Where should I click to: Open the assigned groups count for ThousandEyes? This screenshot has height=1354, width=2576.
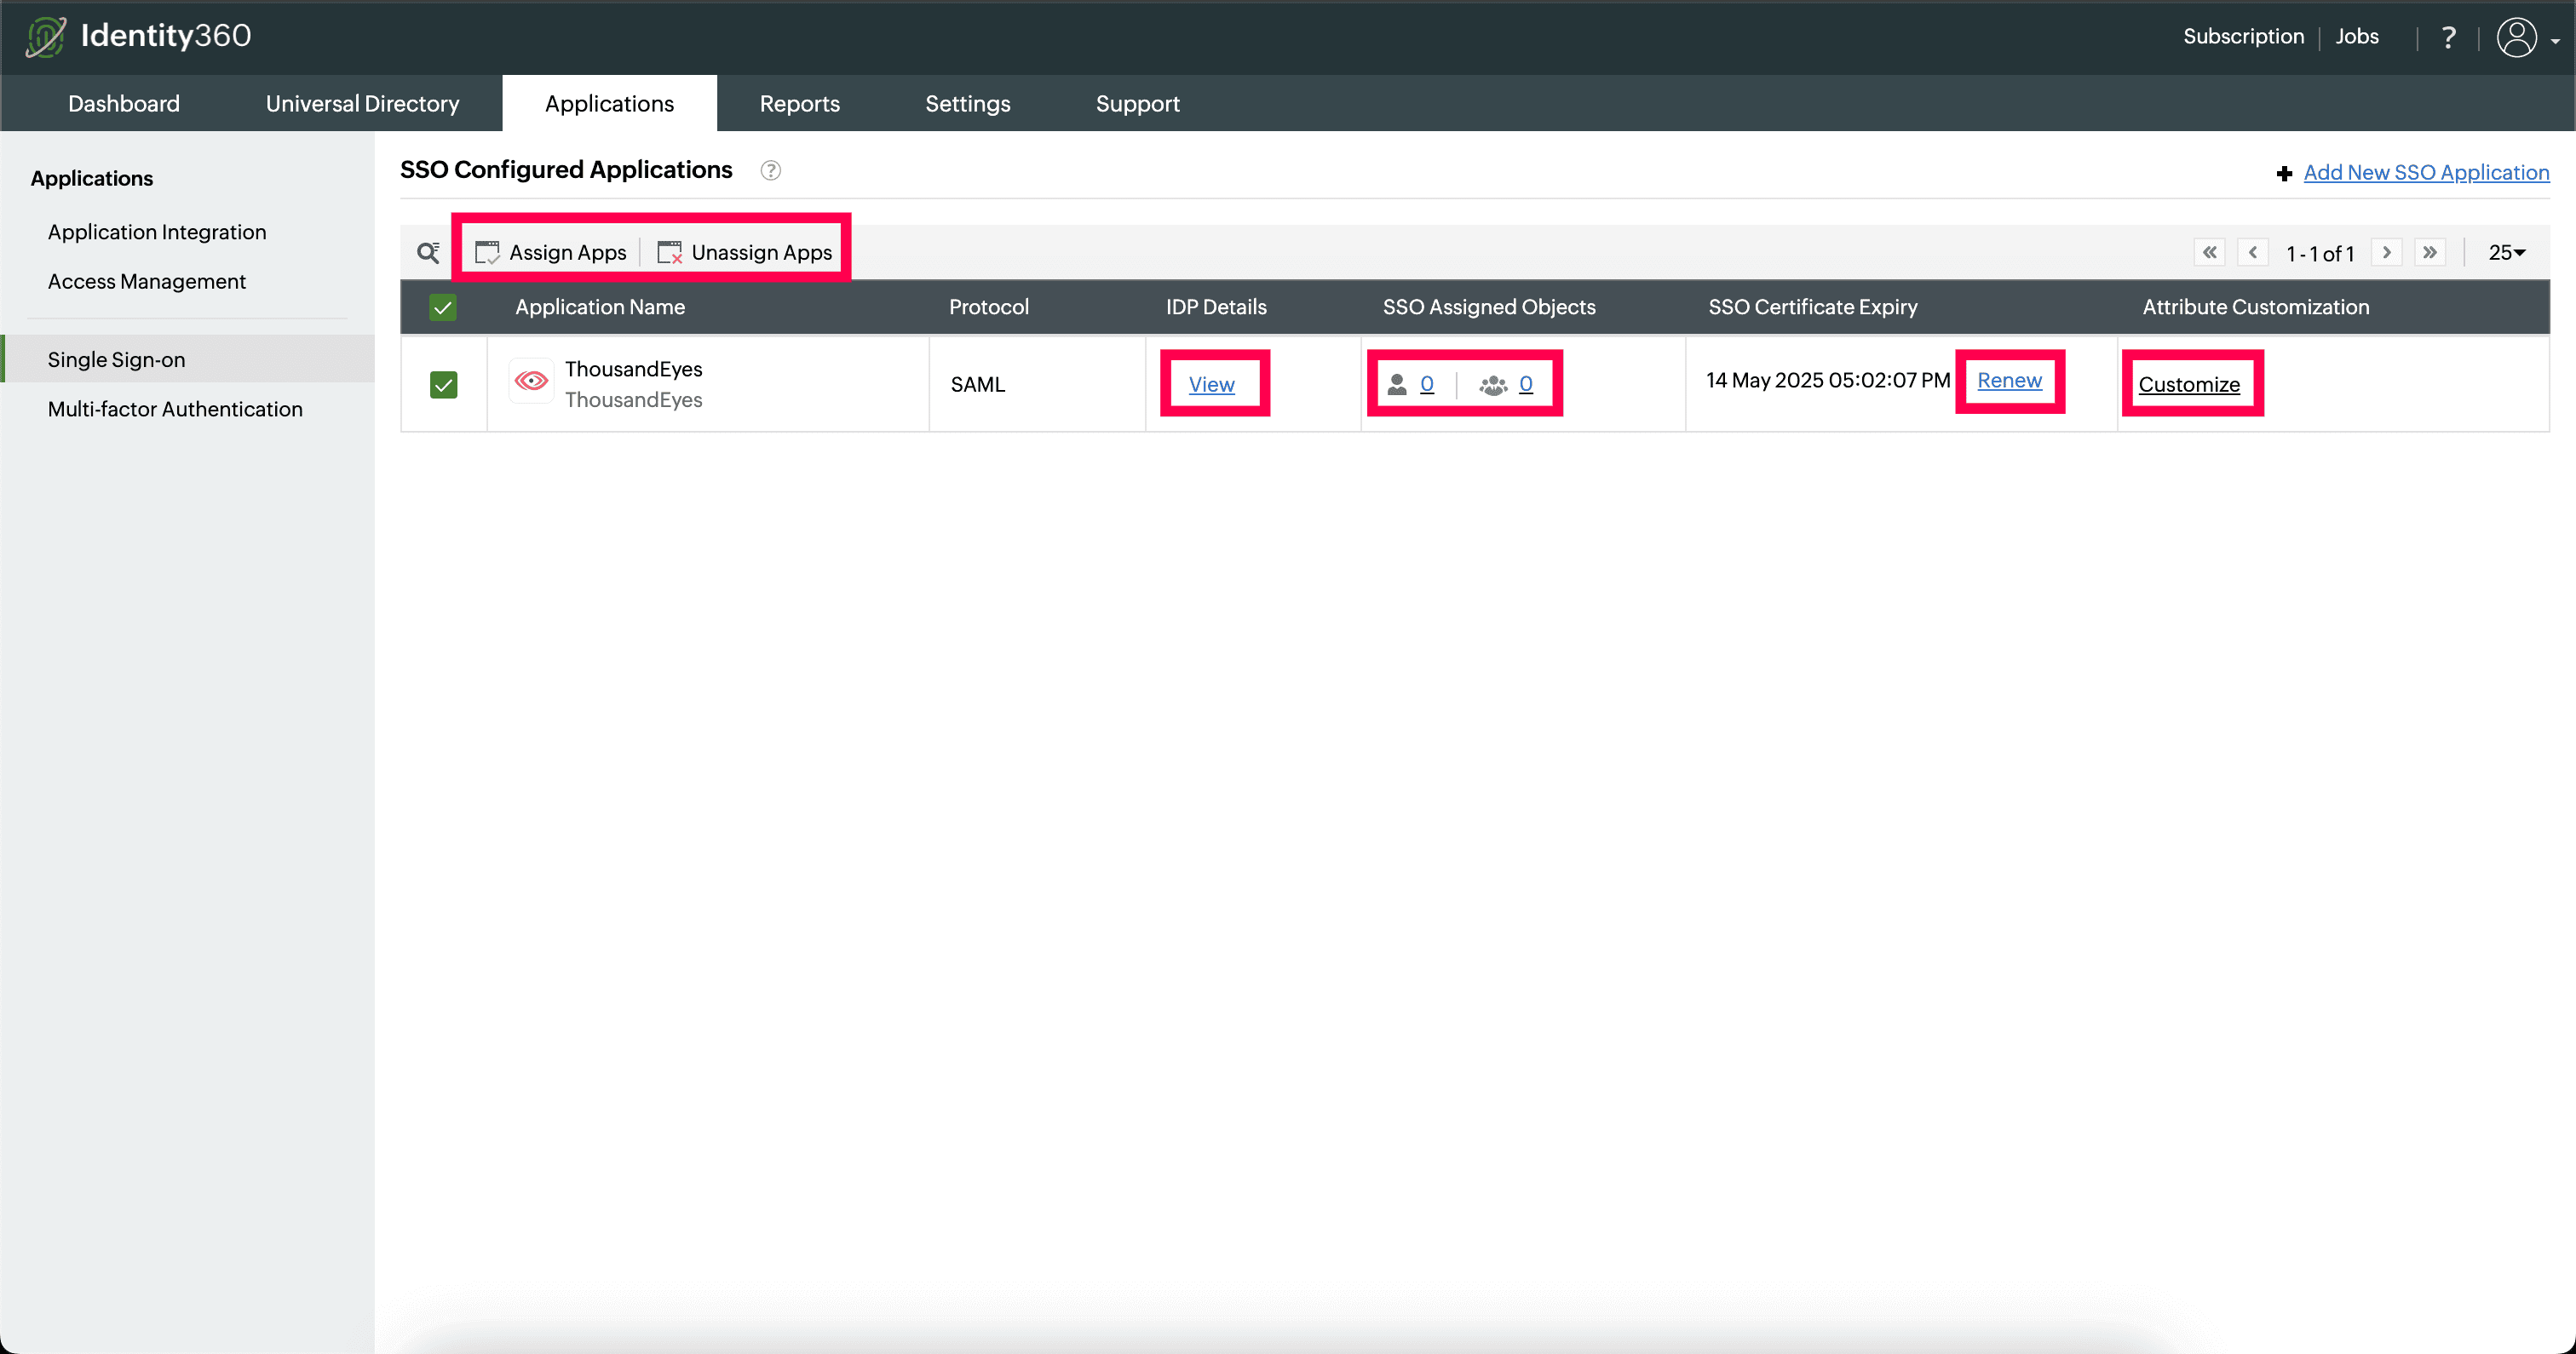(1525, 384)
